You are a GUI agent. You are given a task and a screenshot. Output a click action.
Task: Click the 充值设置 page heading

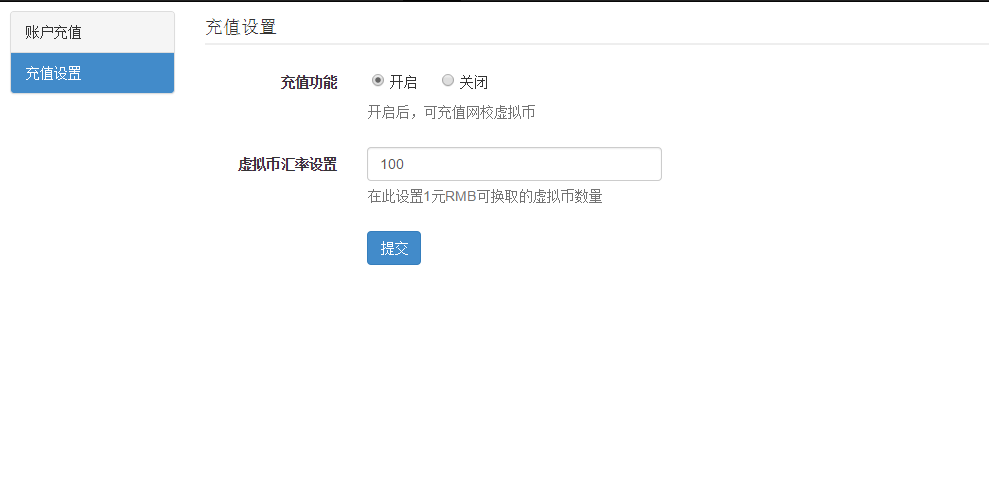(x=241, y=28)
